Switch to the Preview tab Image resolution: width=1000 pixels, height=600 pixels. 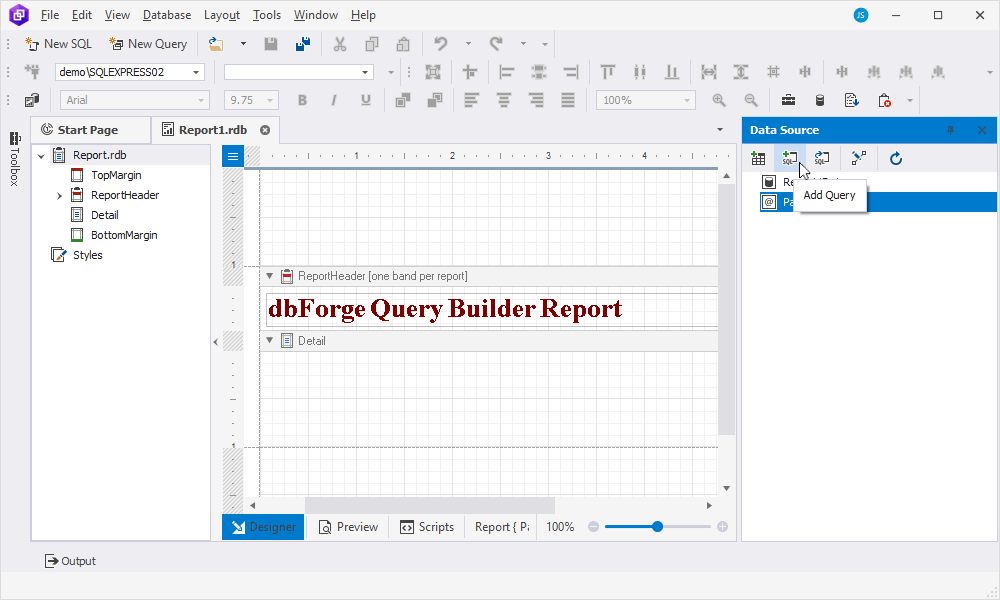tap(348, 527)
